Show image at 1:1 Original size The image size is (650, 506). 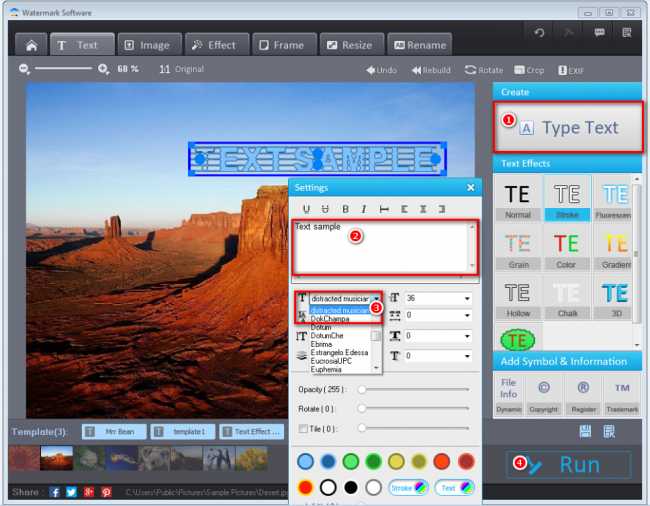(x=182, y=69)
